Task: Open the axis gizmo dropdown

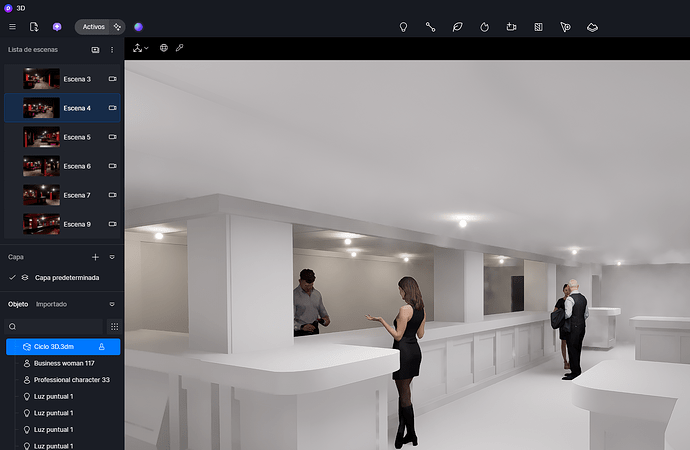Action: coord(140,48)
